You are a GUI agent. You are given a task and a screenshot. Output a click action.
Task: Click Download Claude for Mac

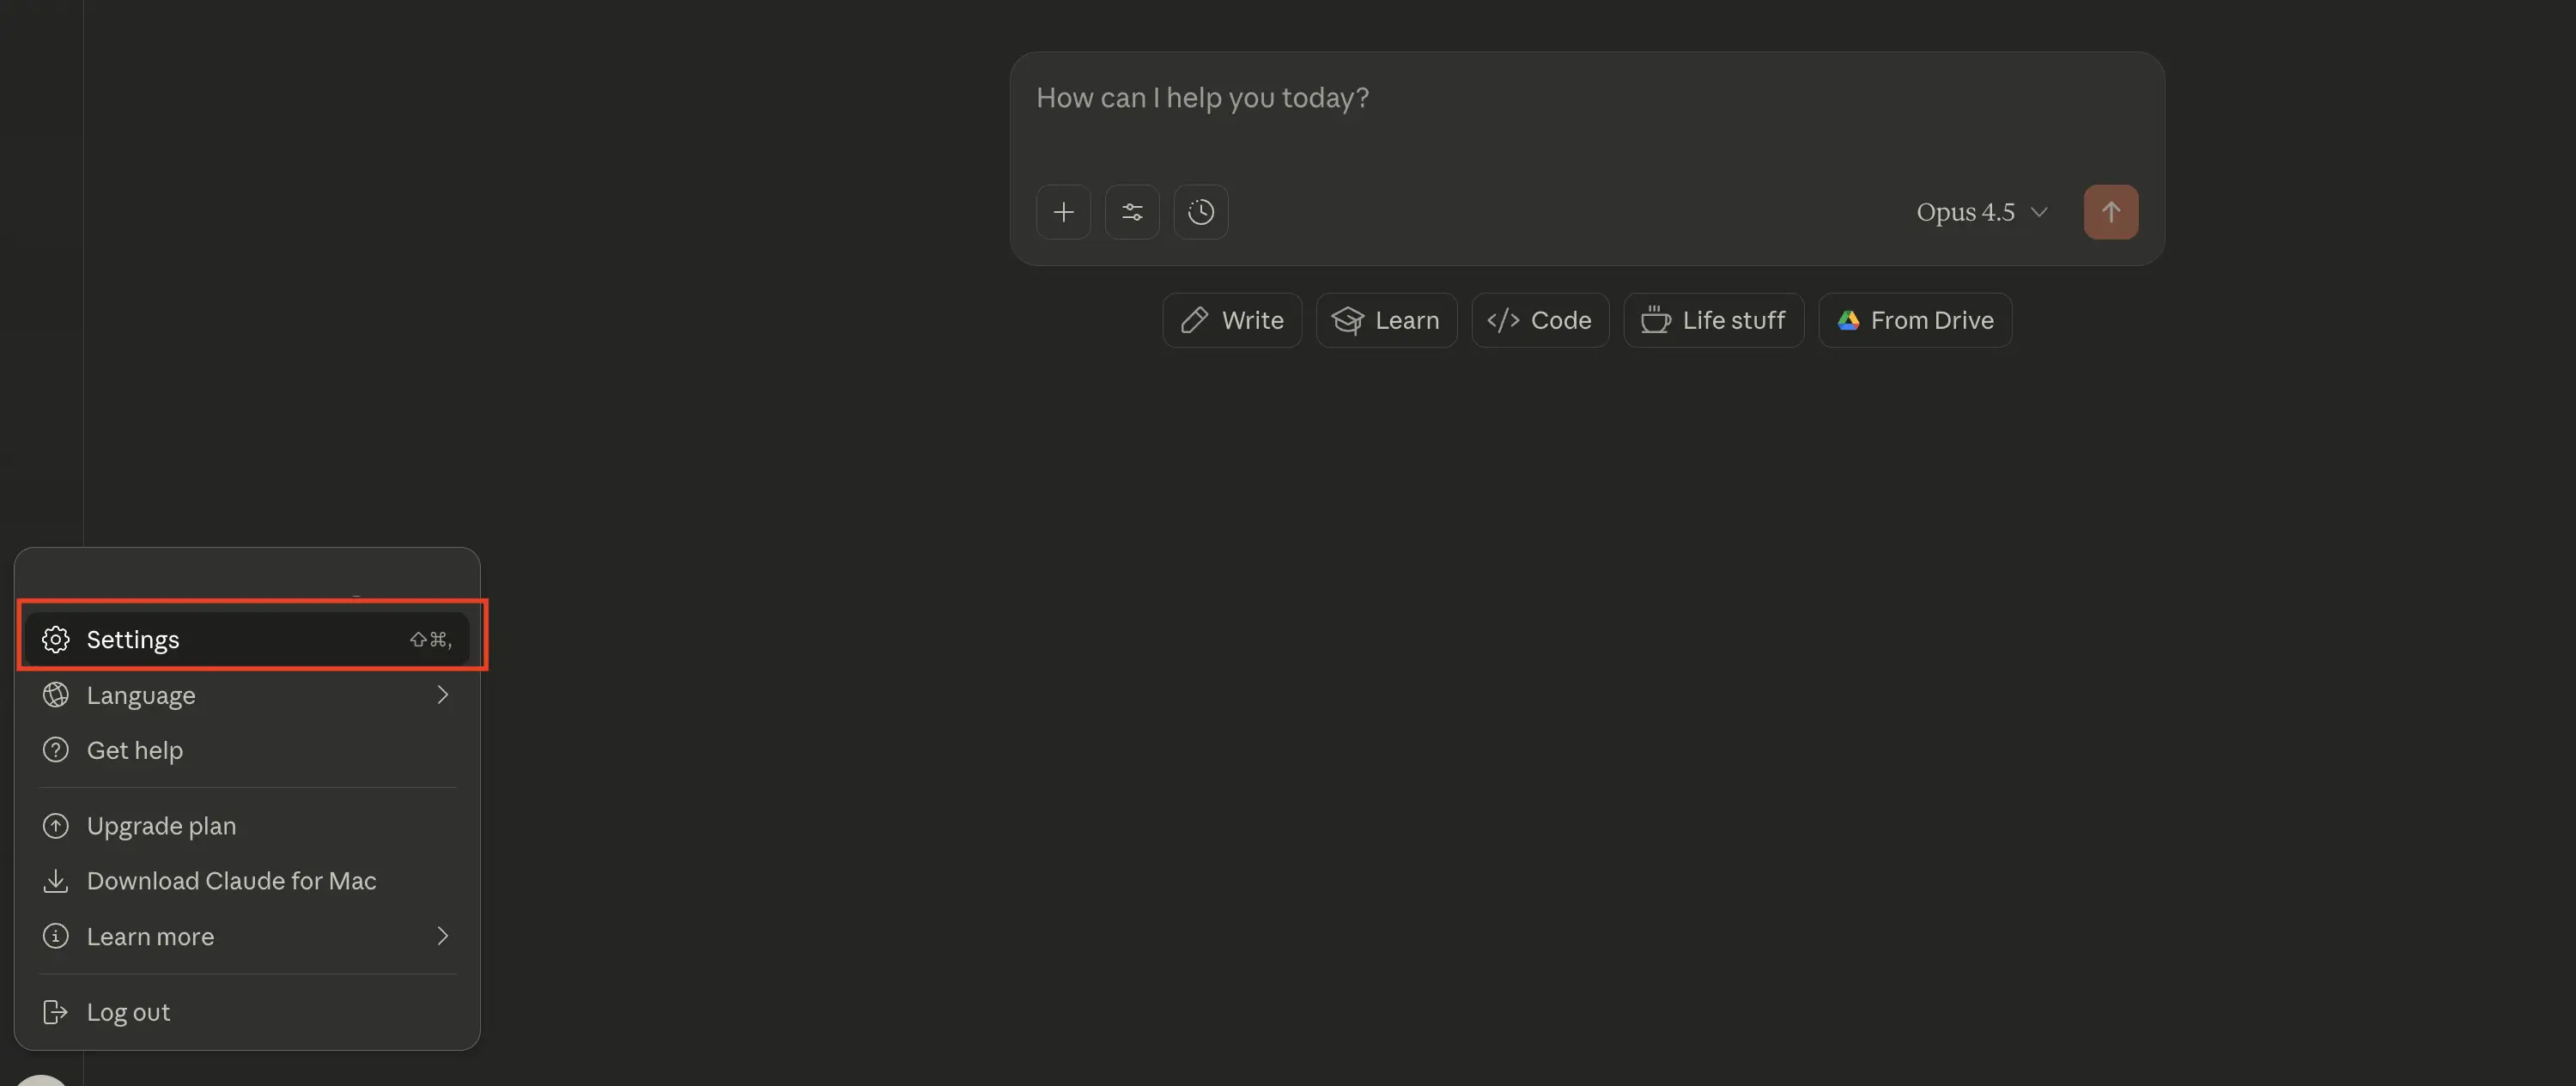point(231,881)
